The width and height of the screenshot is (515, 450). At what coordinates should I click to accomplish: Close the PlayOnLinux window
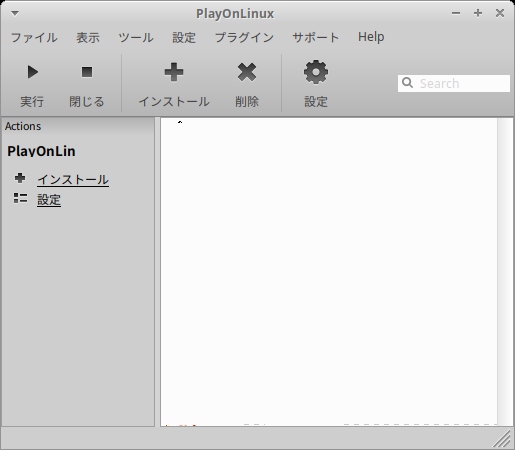pyautogui.click(x=500, y=13)
